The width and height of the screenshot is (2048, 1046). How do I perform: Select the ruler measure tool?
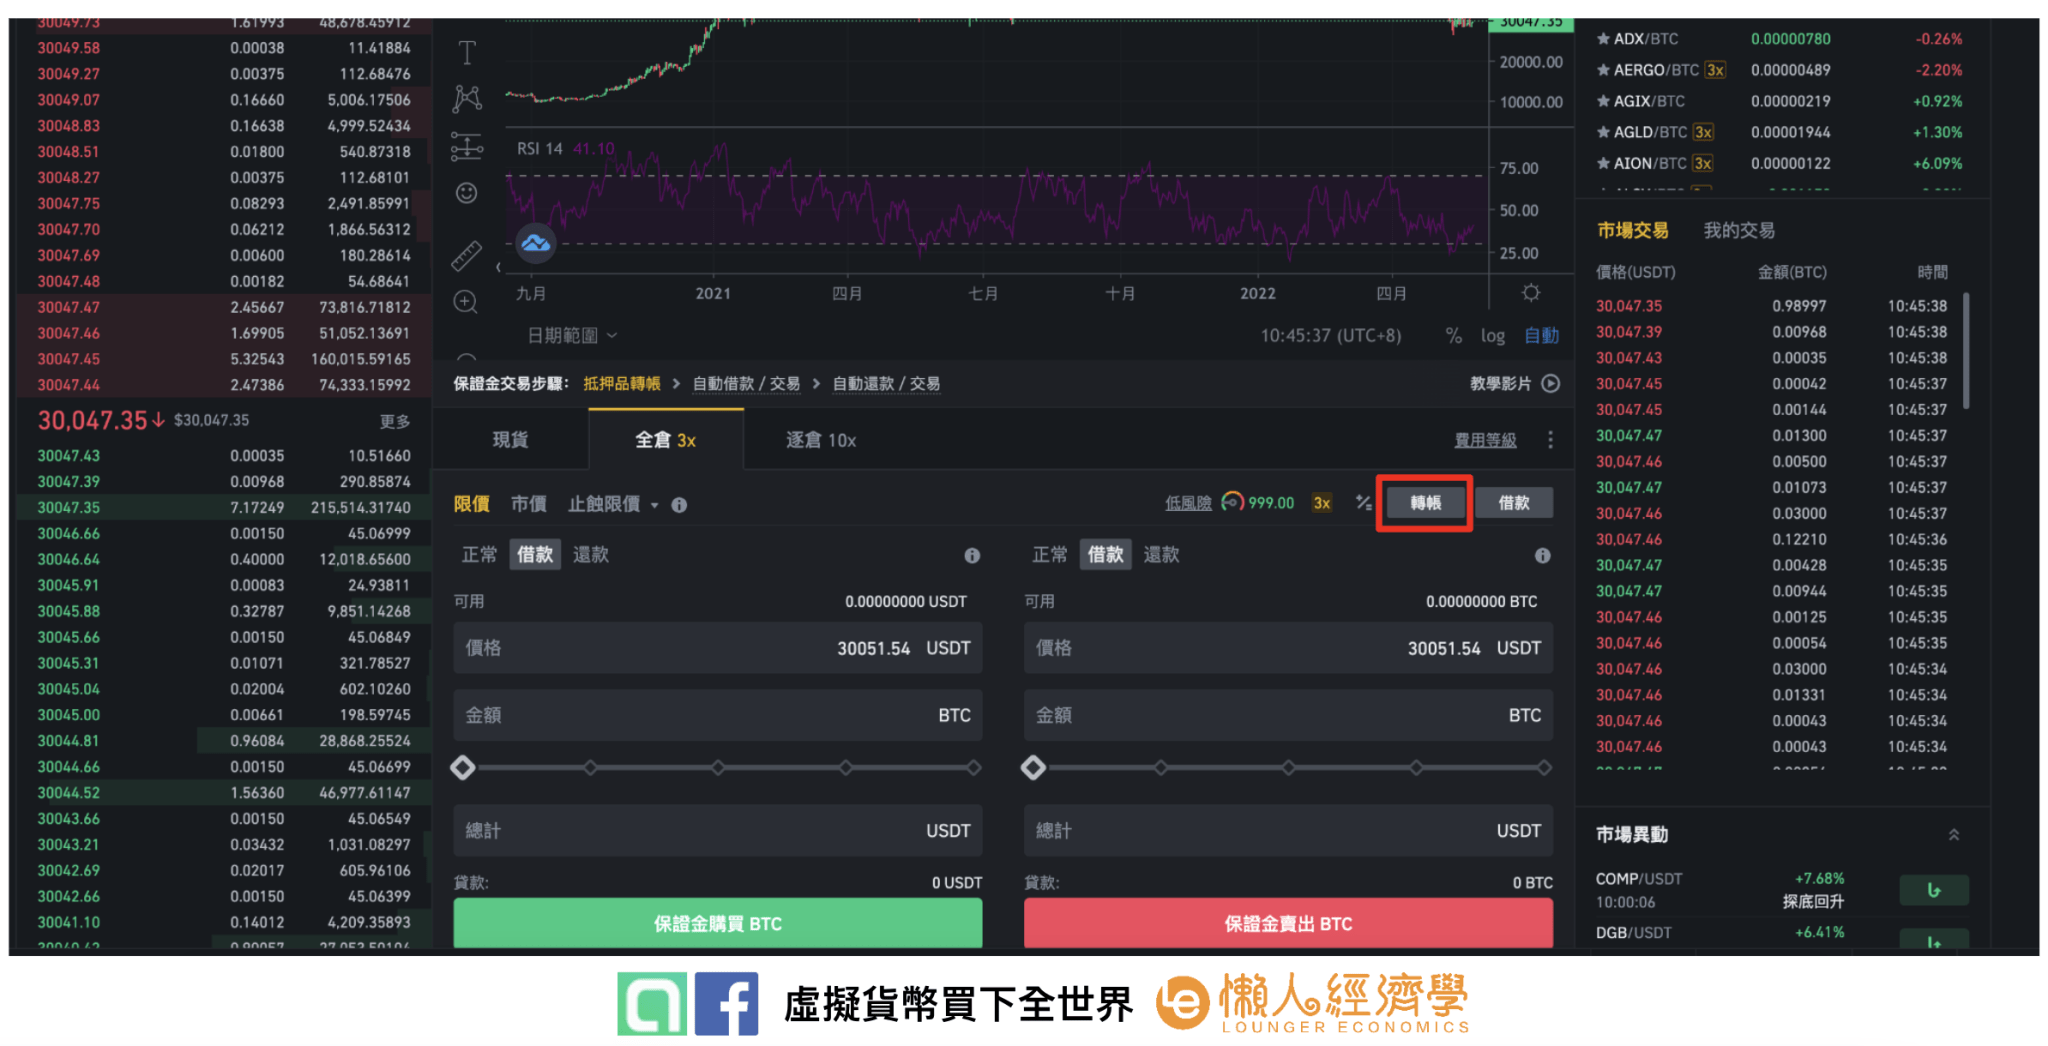pos(467,256)
